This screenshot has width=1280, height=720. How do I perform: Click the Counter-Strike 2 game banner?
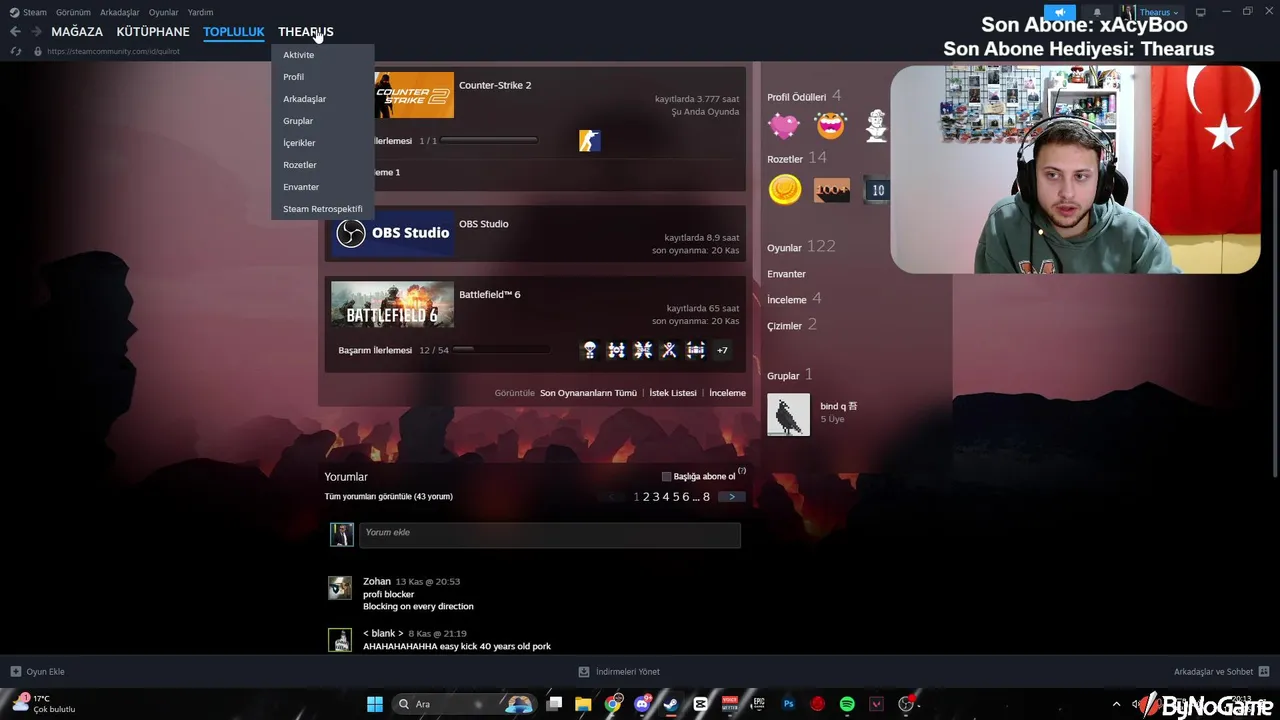pyautogui.click(x=414, y=95)
